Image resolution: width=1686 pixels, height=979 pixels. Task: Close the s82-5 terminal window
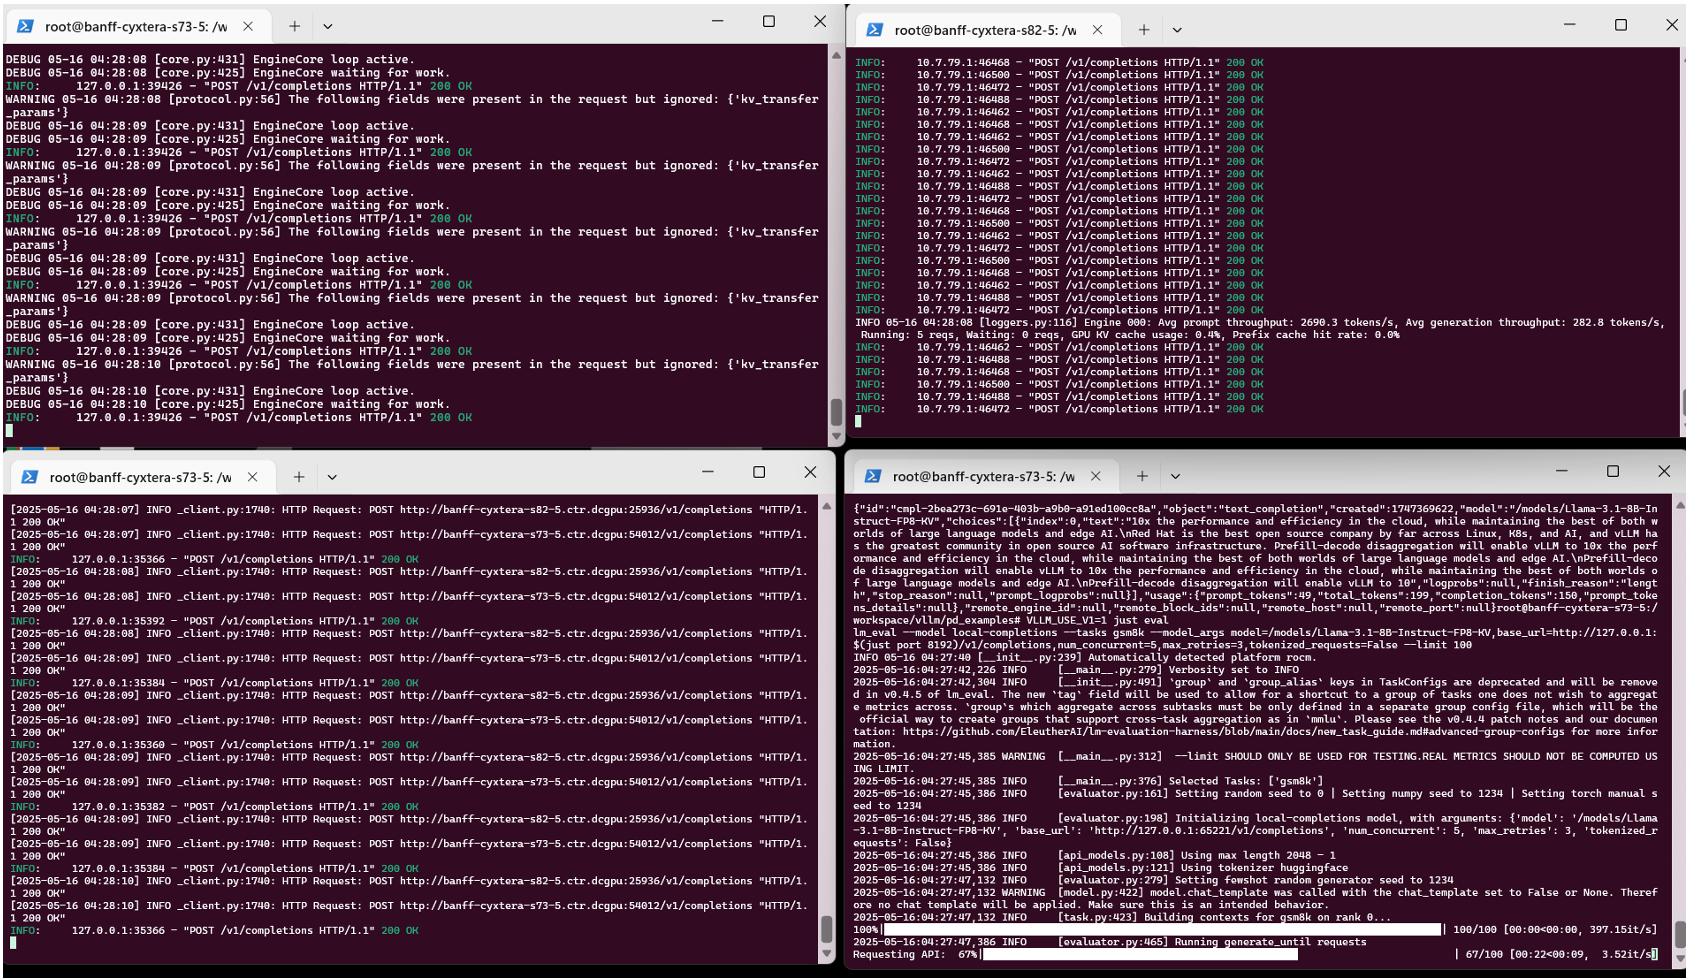coord(1671,25)
